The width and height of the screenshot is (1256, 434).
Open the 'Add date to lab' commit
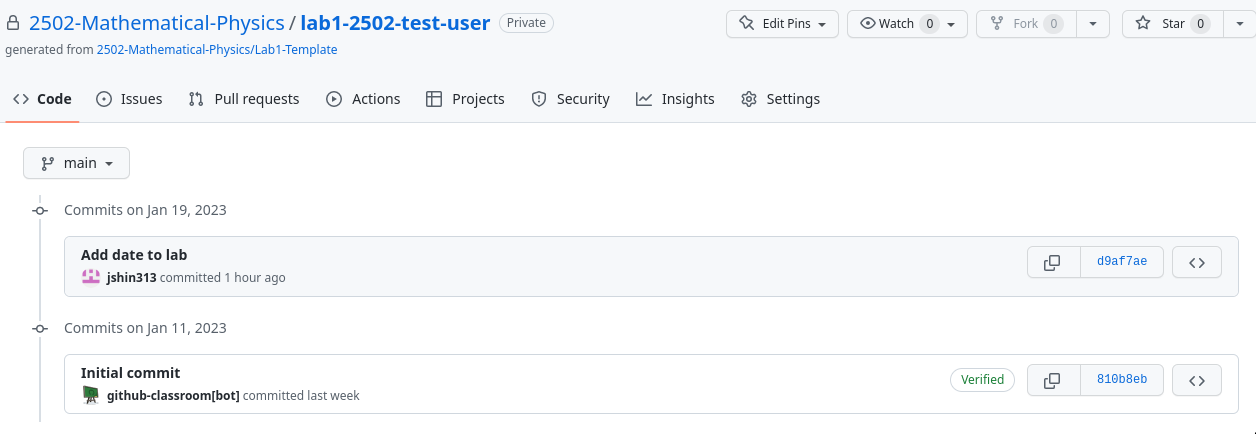pyautogui.click(x=134, y=255)
